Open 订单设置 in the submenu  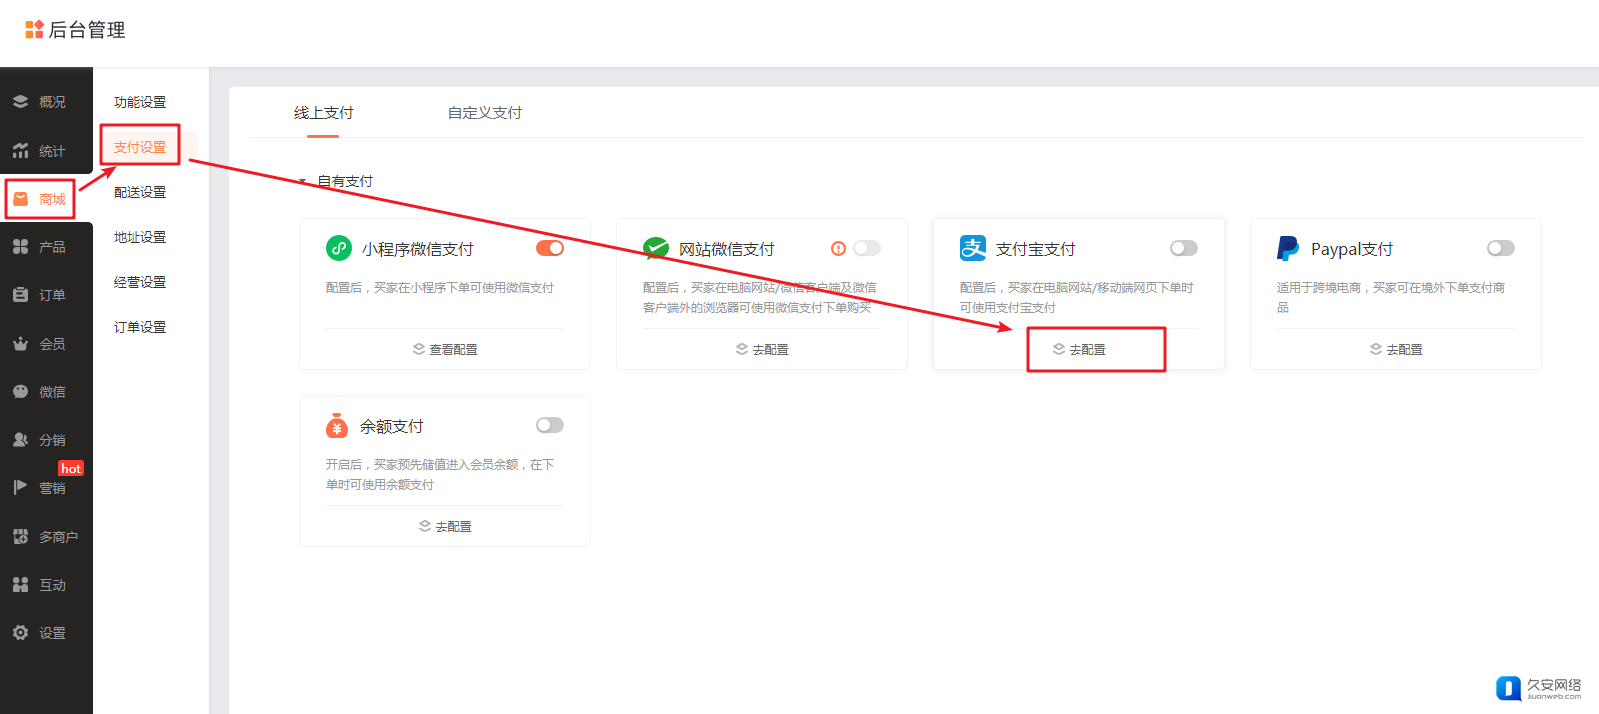pyautogui.click(x=140, y=327)
